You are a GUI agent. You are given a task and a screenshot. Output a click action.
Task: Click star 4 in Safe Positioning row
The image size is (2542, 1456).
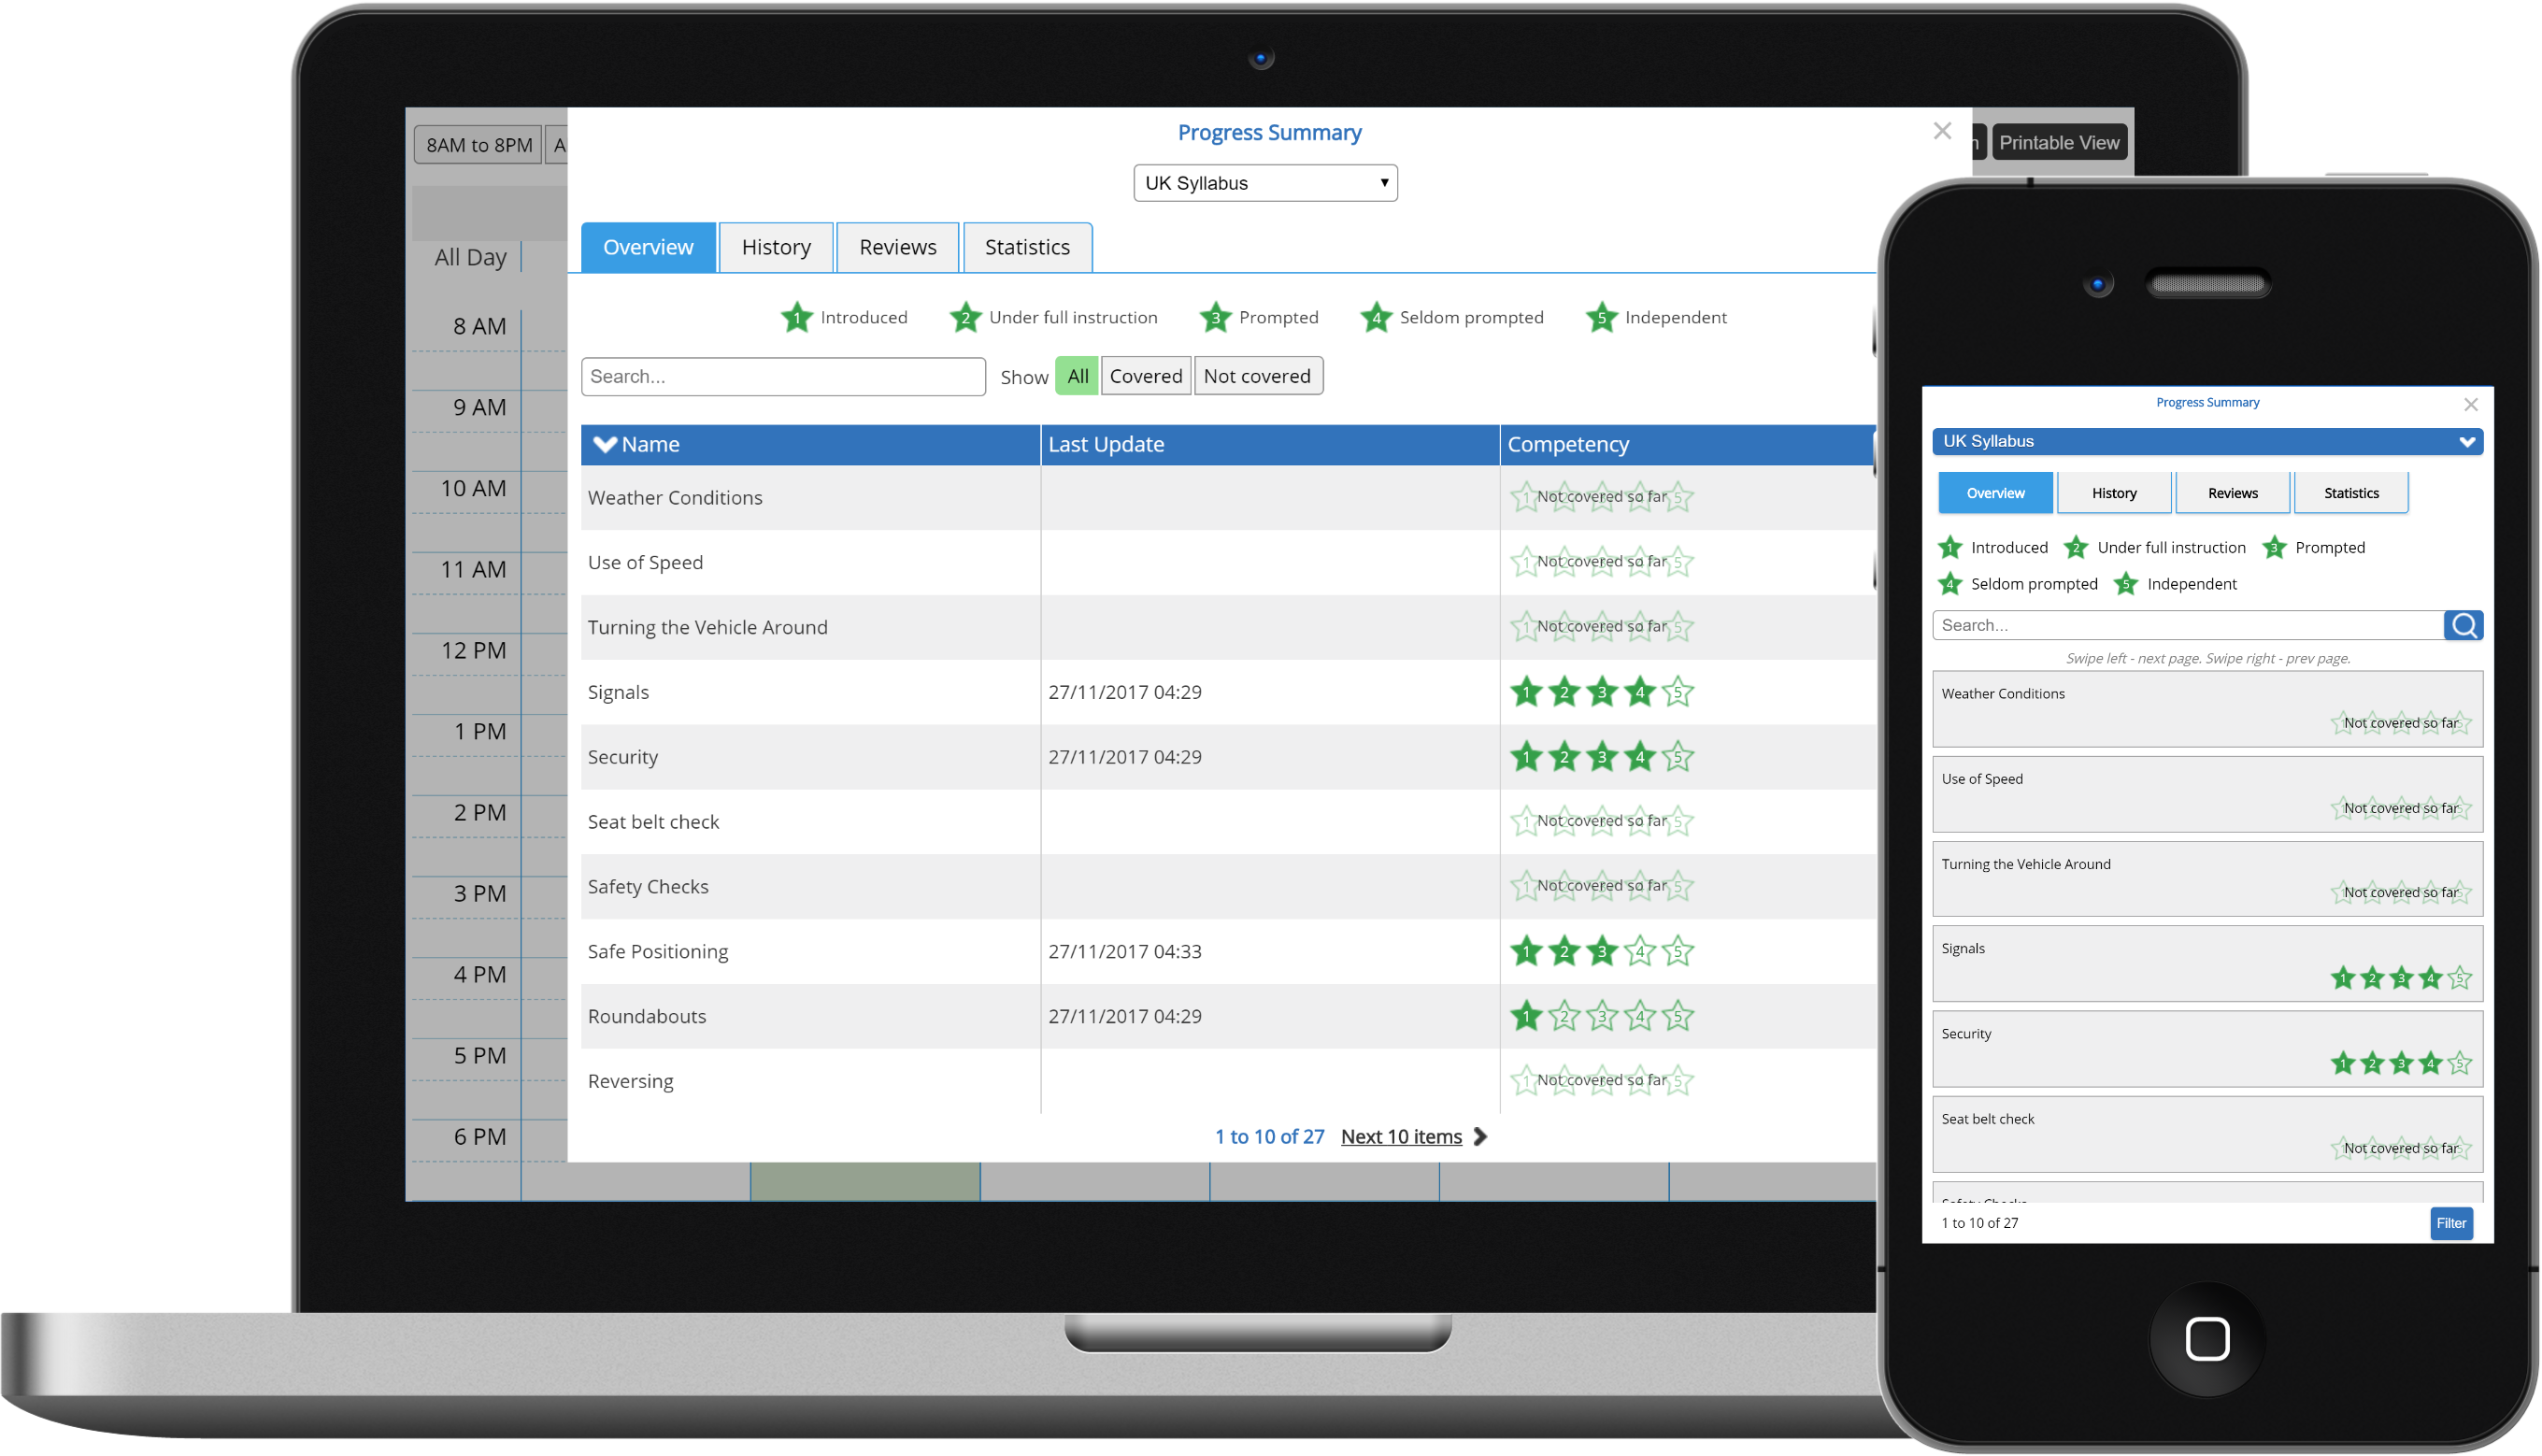(1640, 951)
